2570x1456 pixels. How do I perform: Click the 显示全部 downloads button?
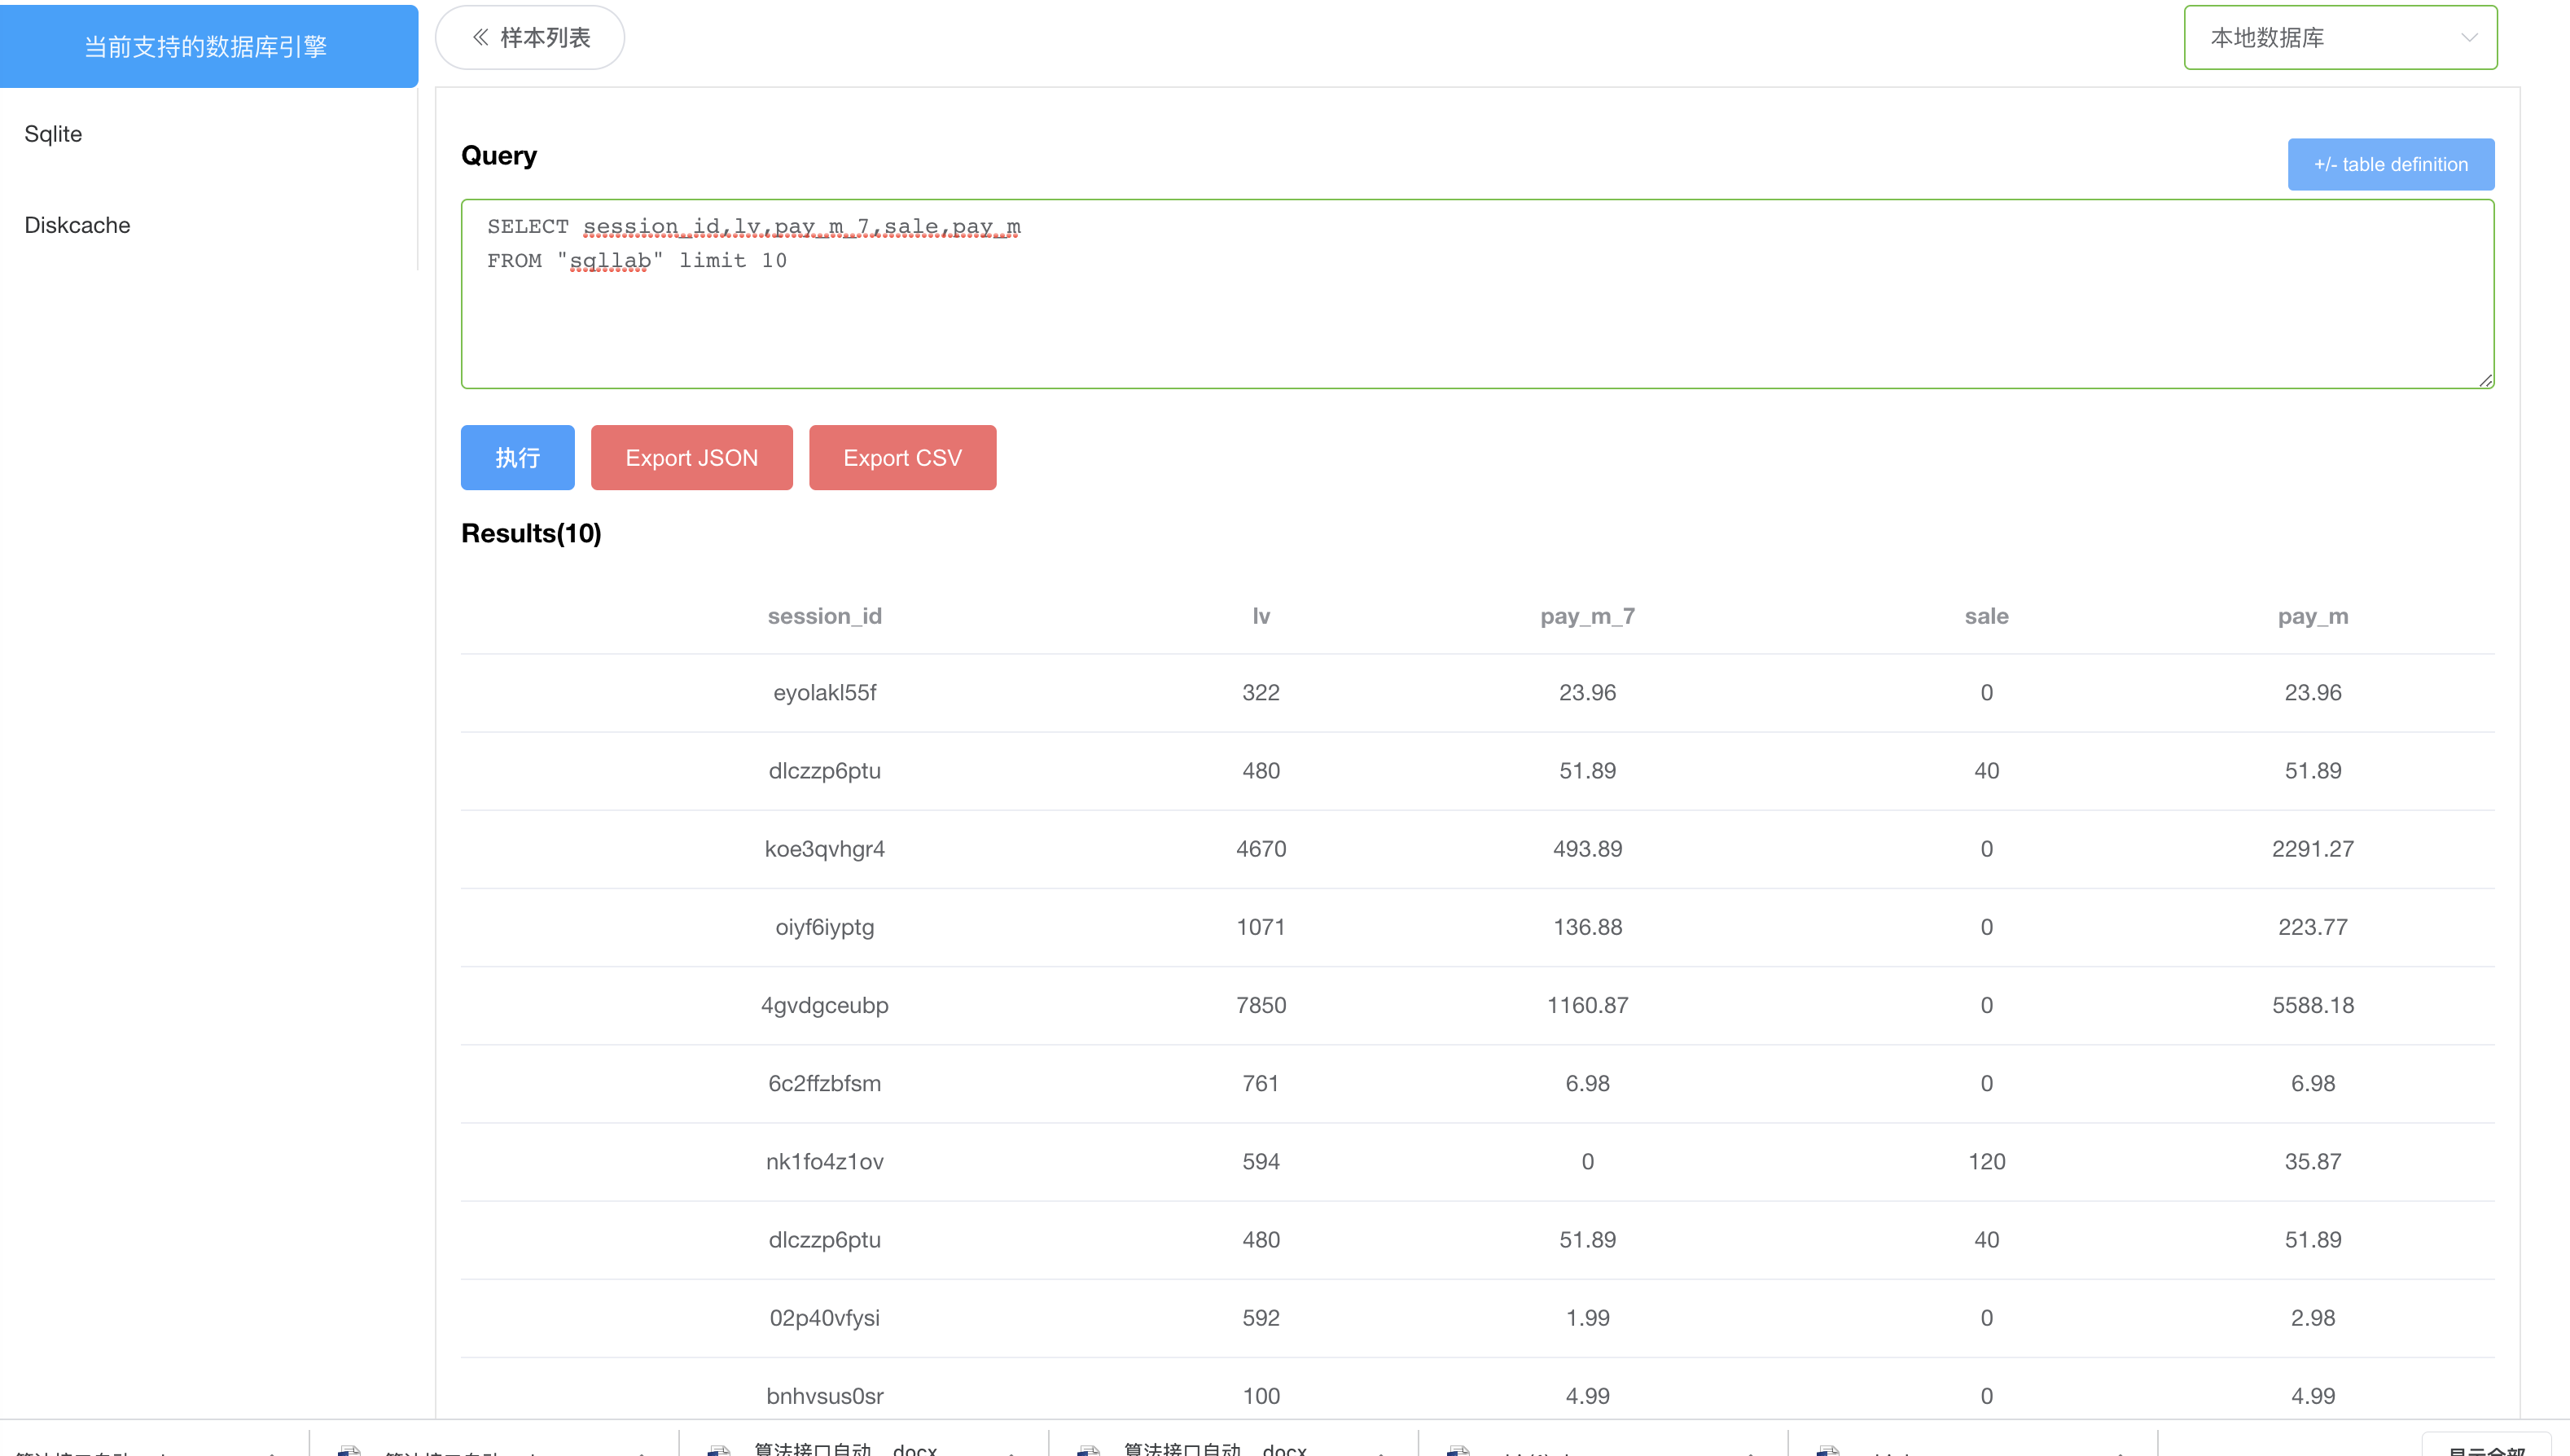(x=2486, y=1448)
